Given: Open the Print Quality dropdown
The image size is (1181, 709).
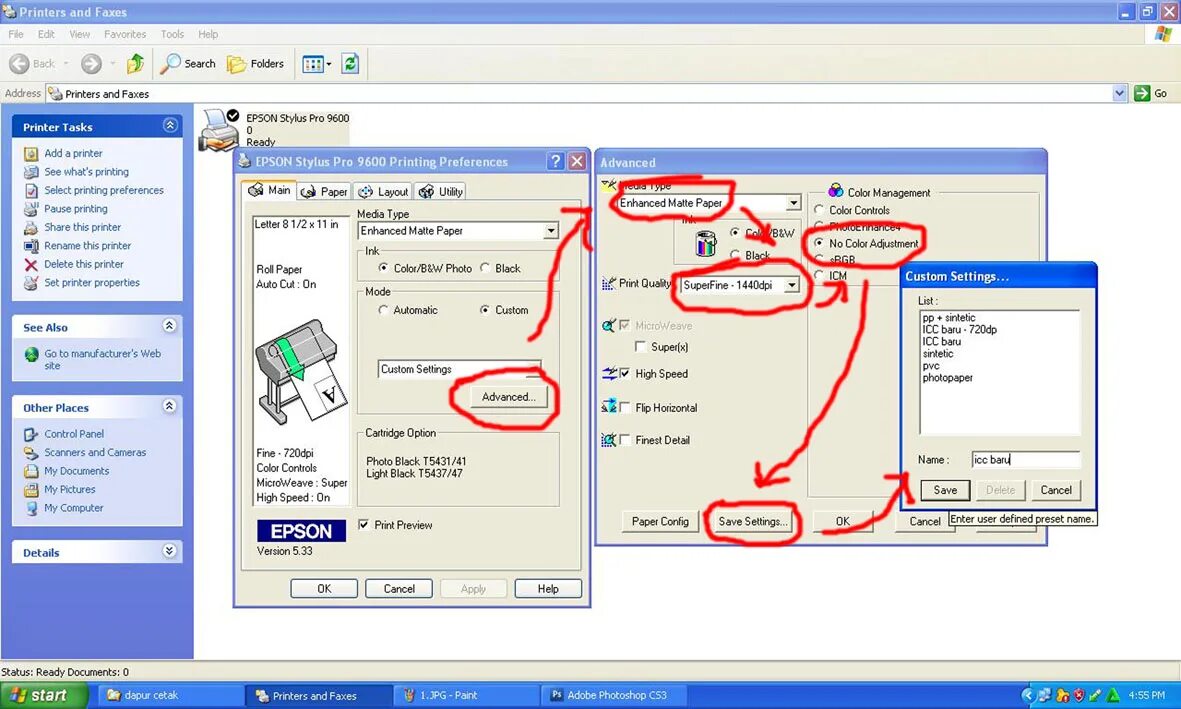Looking at the screenshot, I should [792, 285].
